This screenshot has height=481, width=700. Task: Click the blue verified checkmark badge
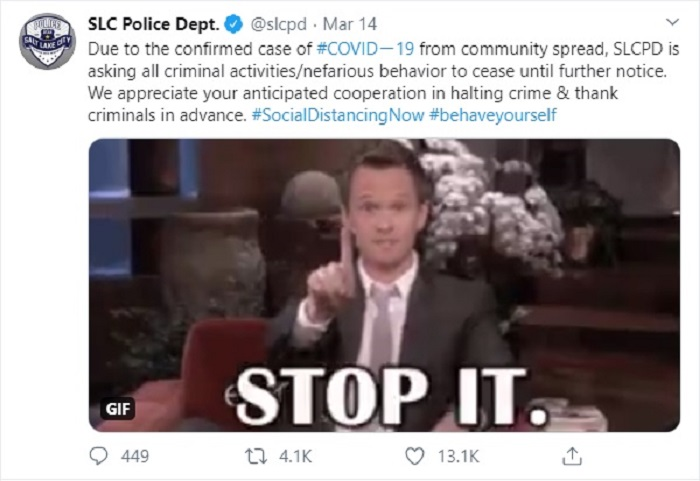[234, 24]
